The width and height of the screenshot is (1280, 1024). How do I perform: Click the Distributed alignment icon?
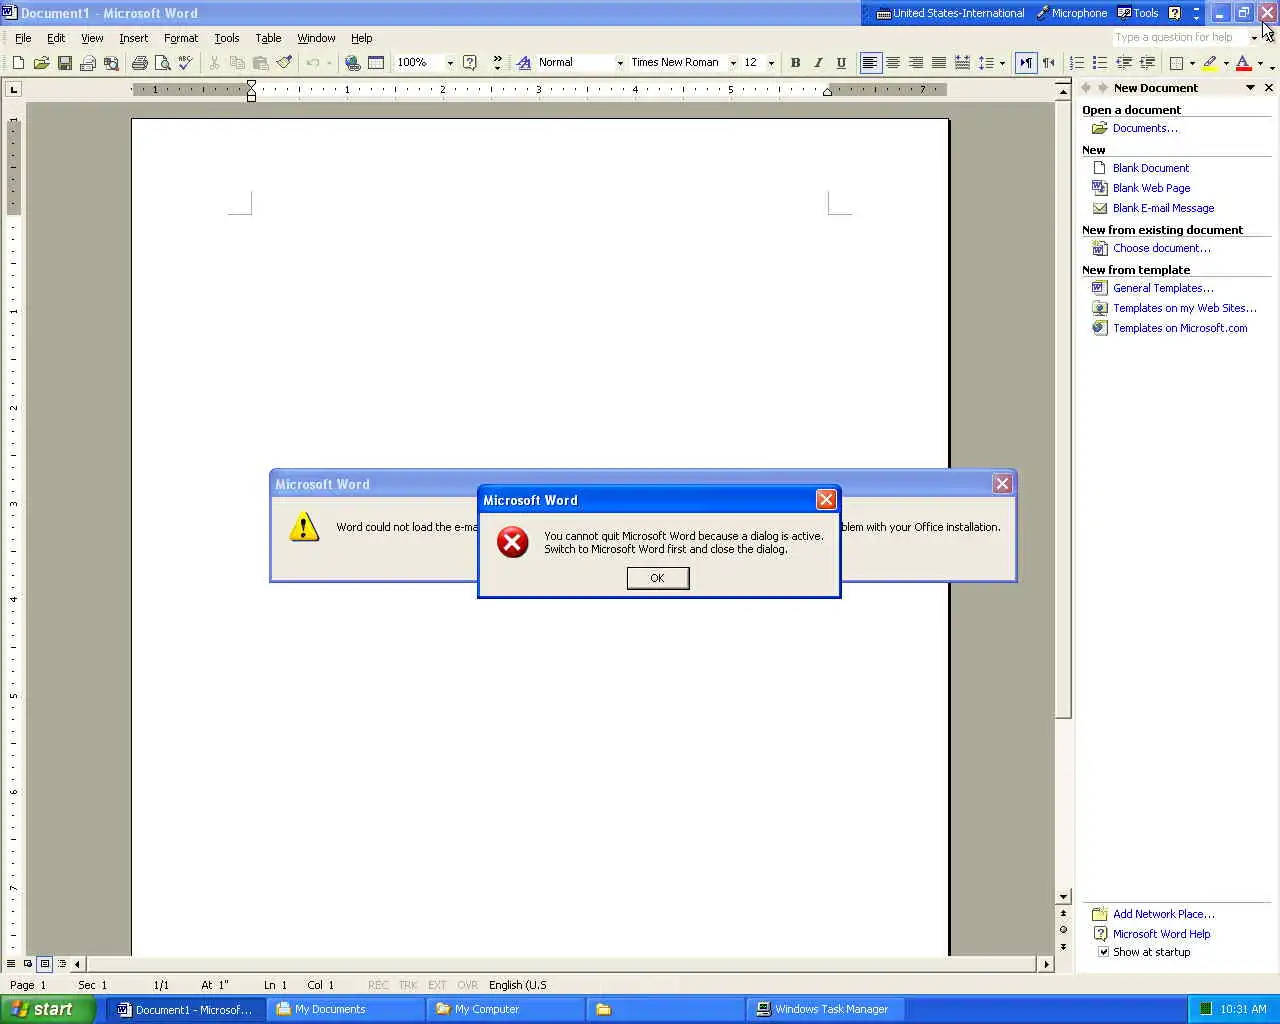coord(962,63)
